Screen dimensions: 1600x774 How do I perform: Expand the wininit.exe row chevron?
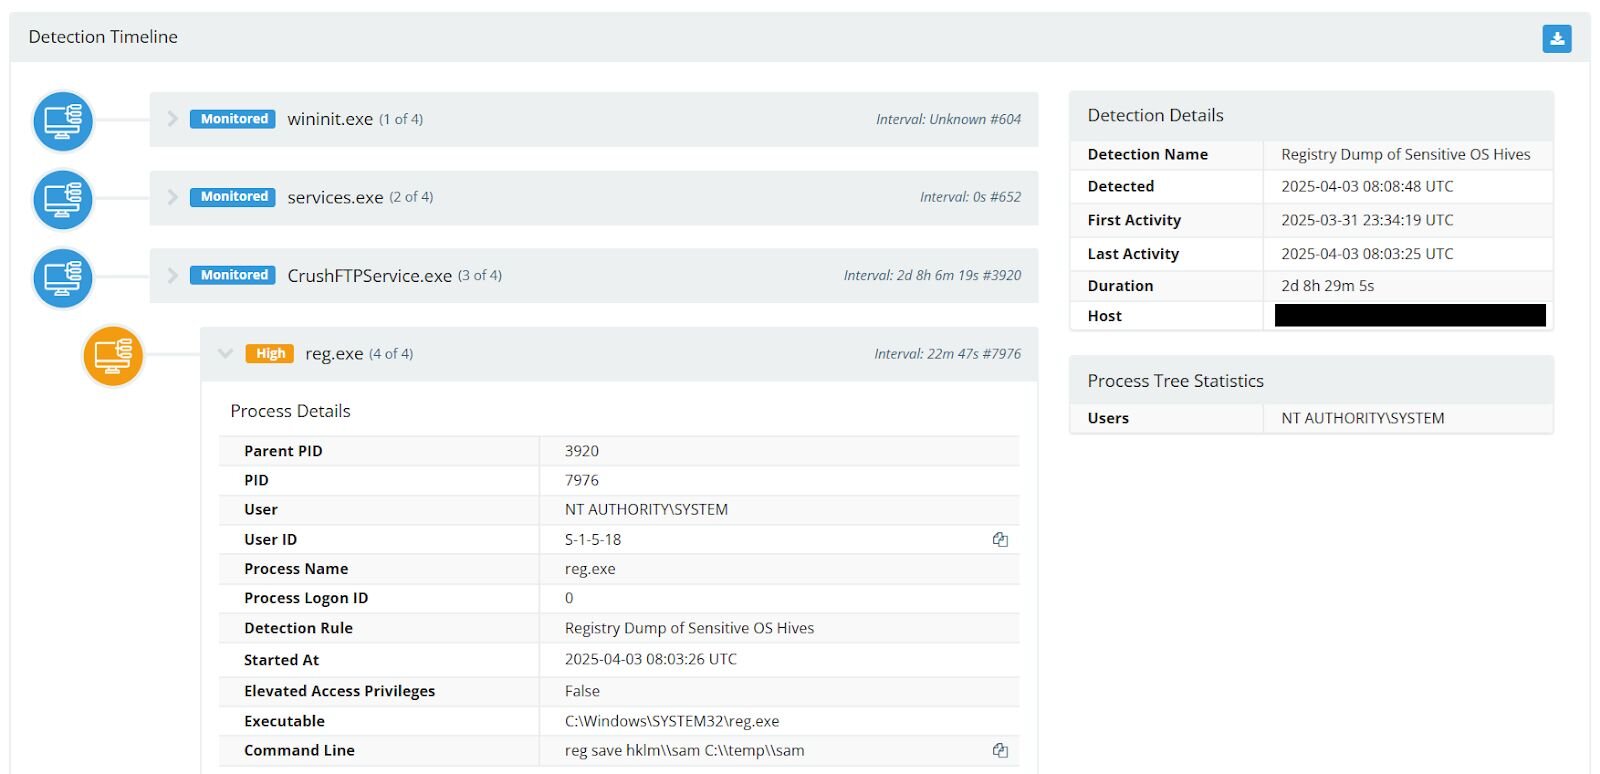(172, 119)
